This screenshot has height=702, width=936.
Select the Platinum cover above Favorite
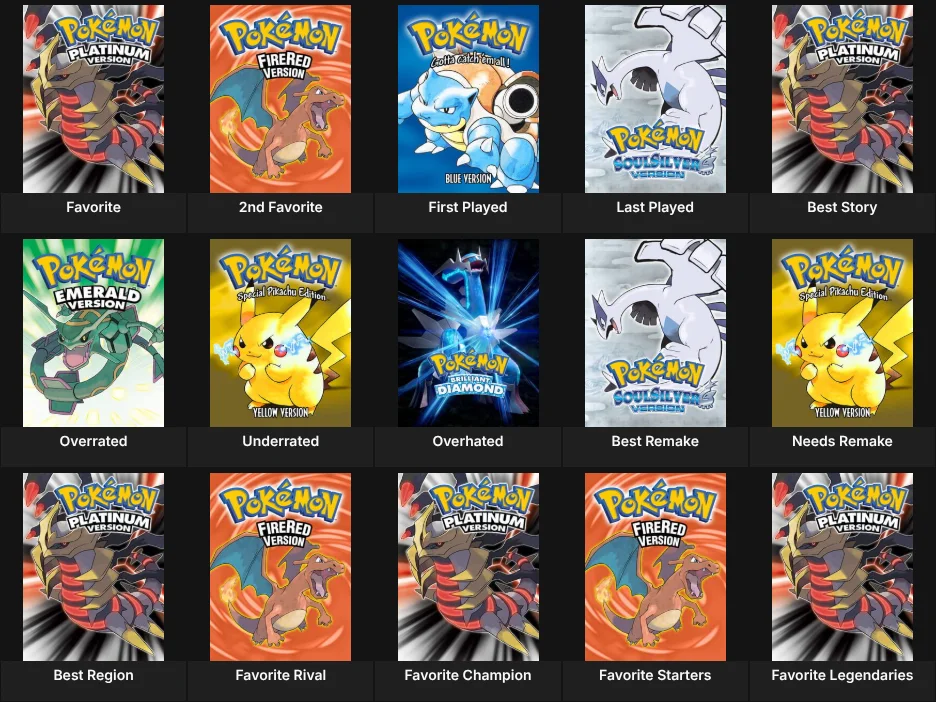coord(93,99)
